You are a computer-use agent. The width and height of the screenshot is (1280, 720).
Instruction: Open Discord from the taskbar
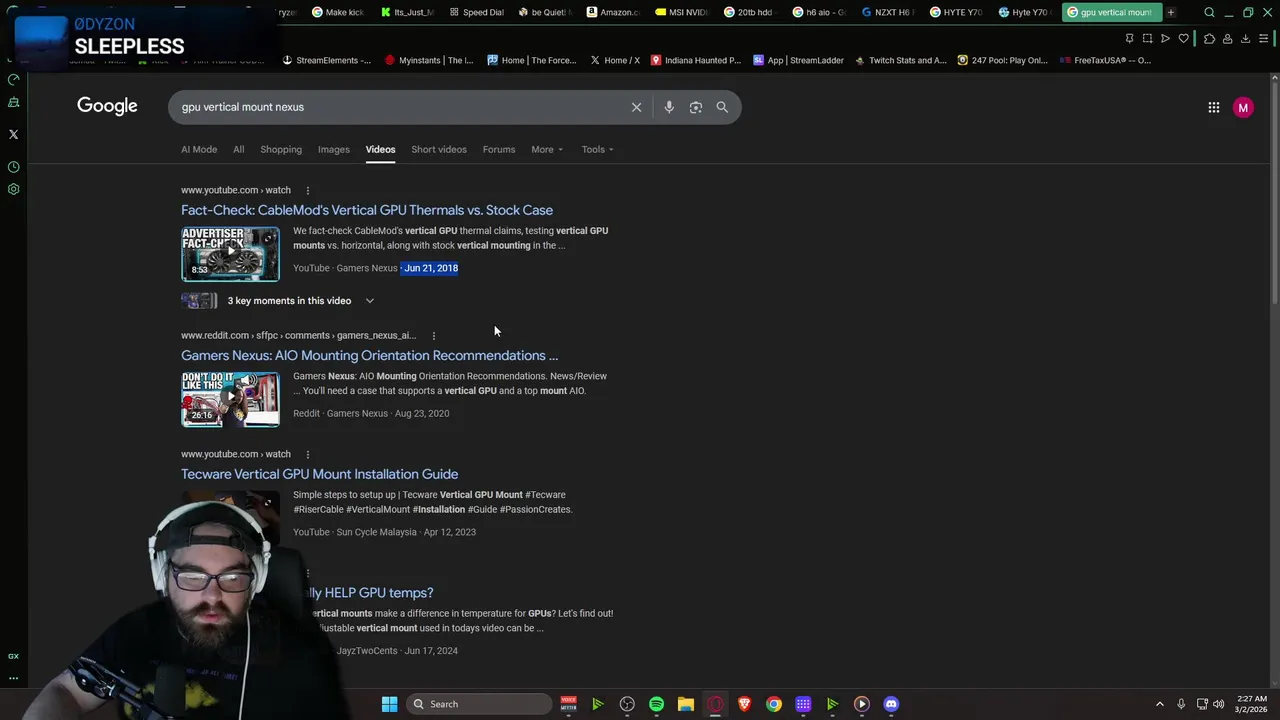pyautogui.click(x=891, y=704)
